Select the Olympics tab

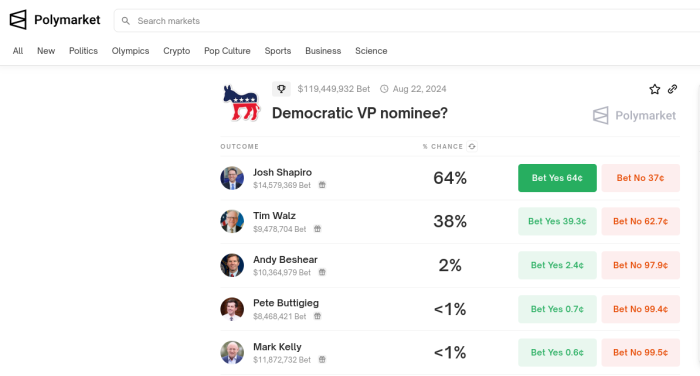(x=130, y=51)
